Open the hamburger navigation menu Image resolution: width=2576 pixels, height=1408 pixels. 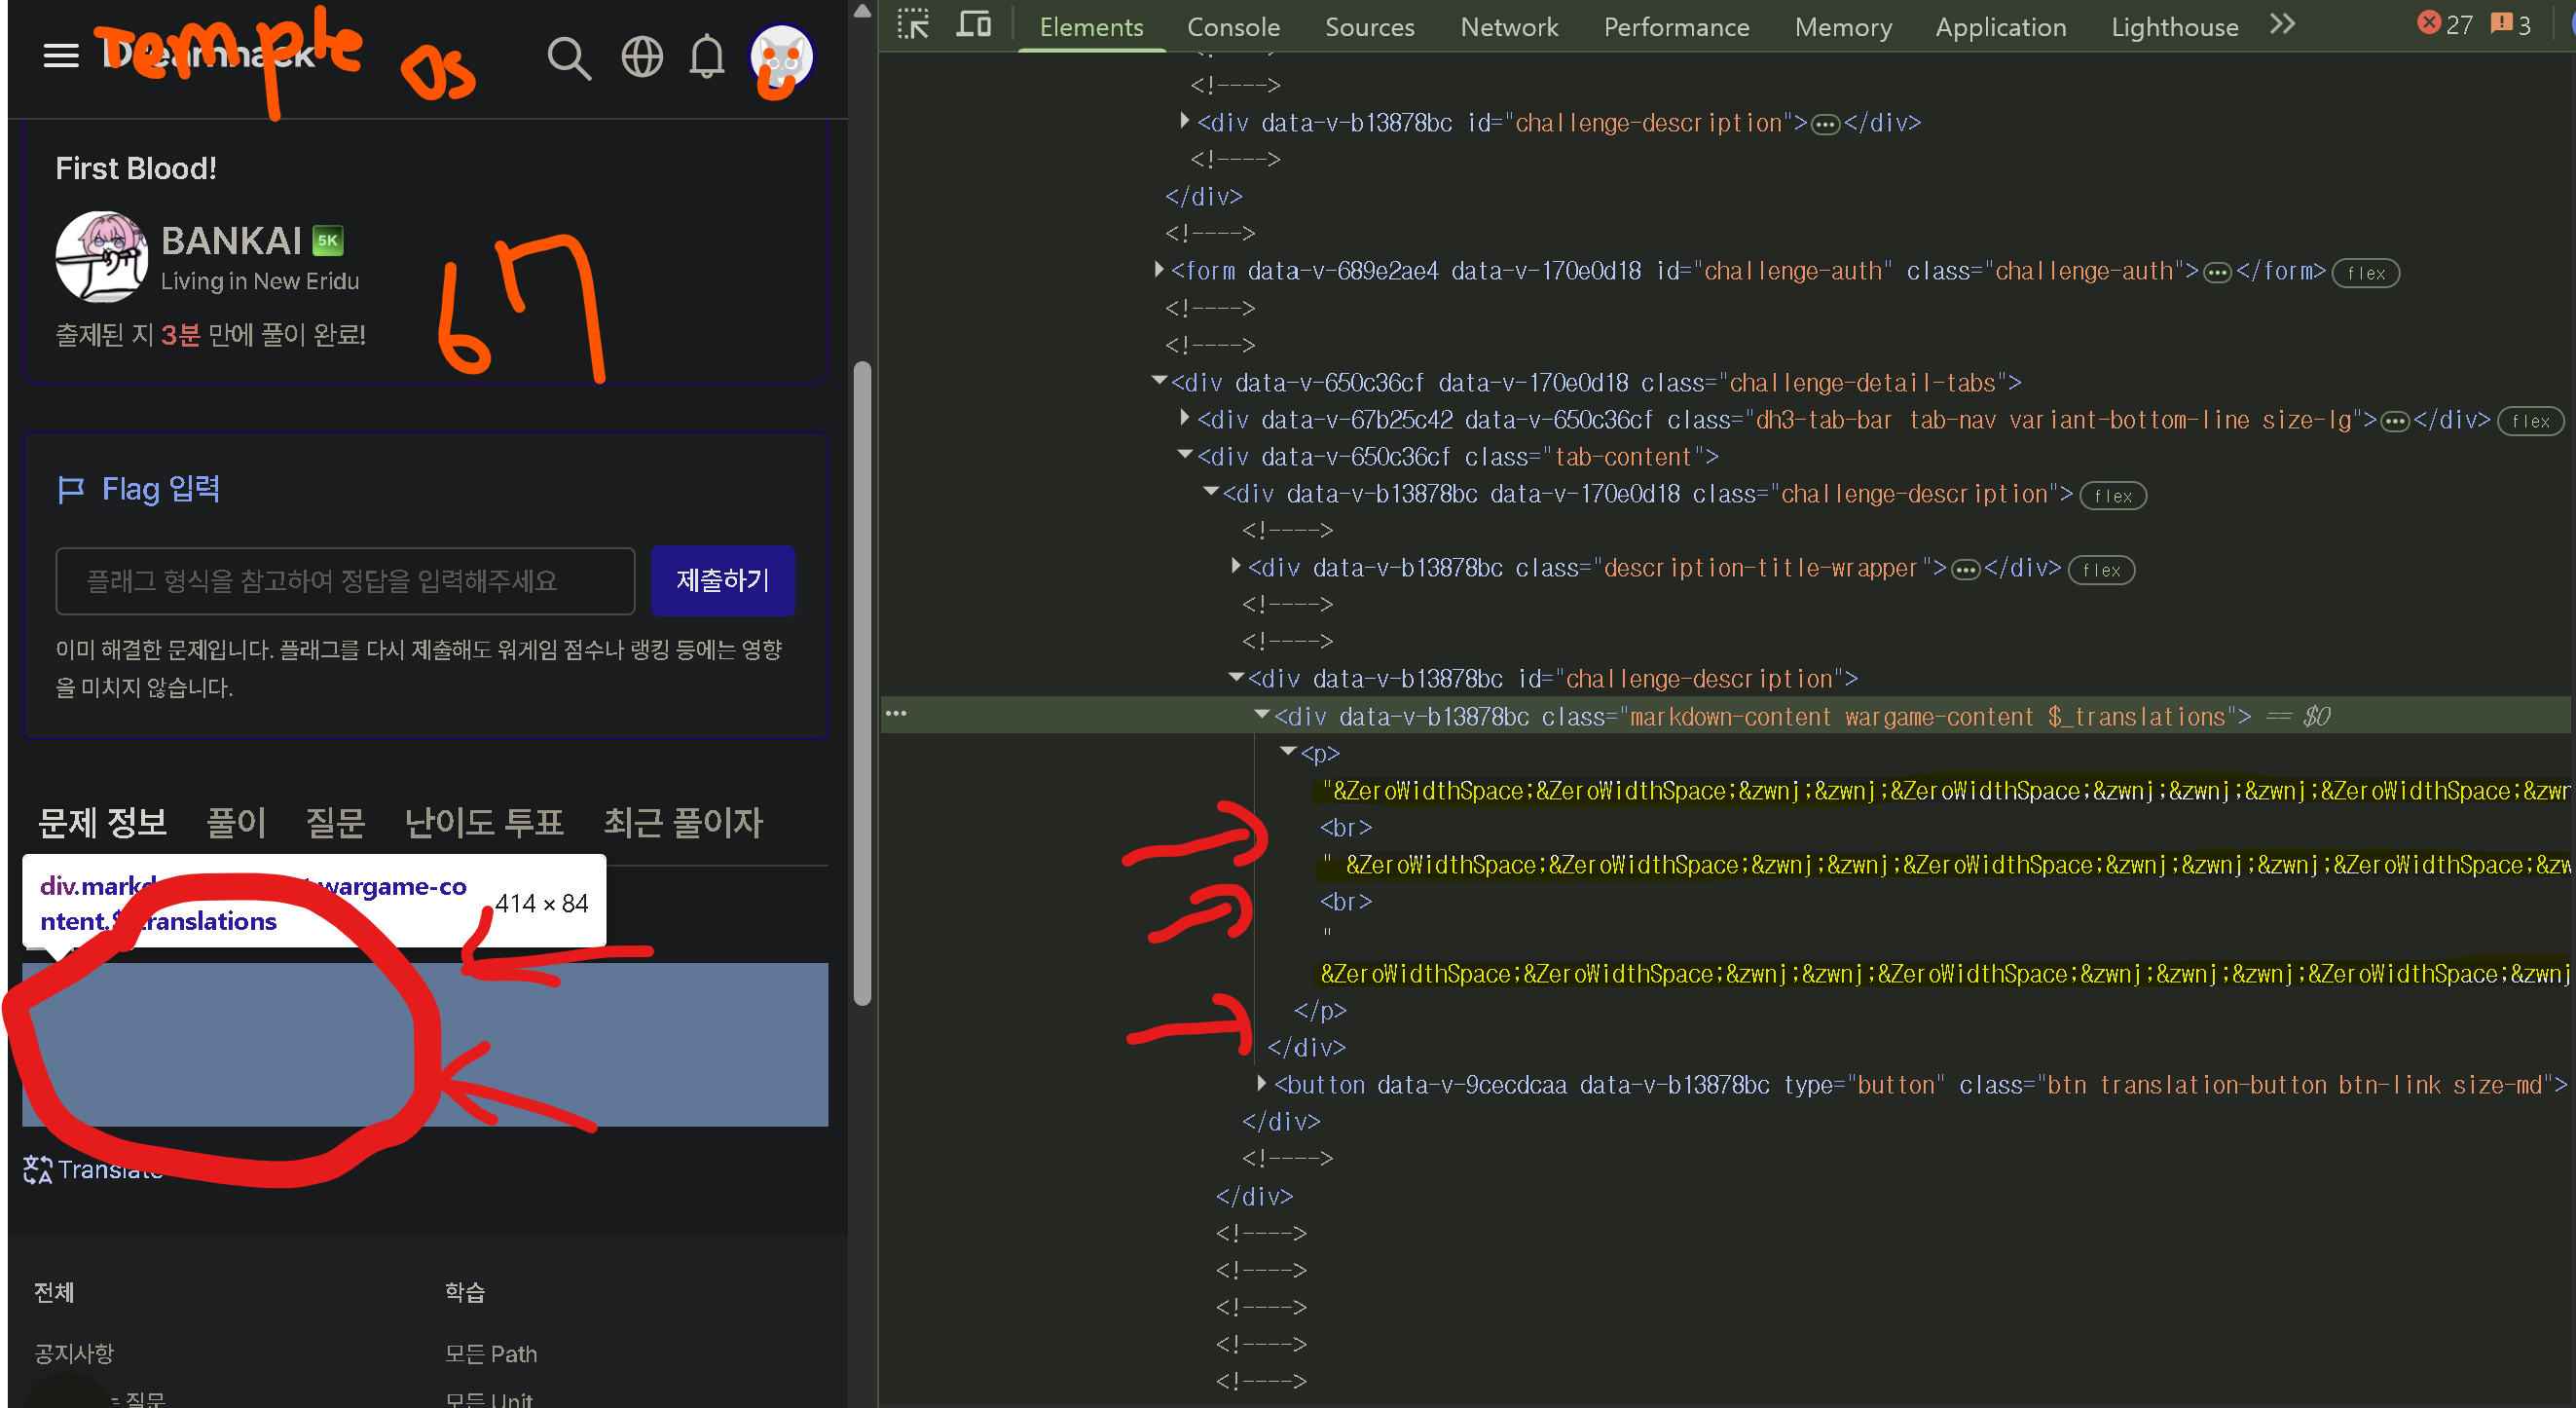[x=61, y=56]
